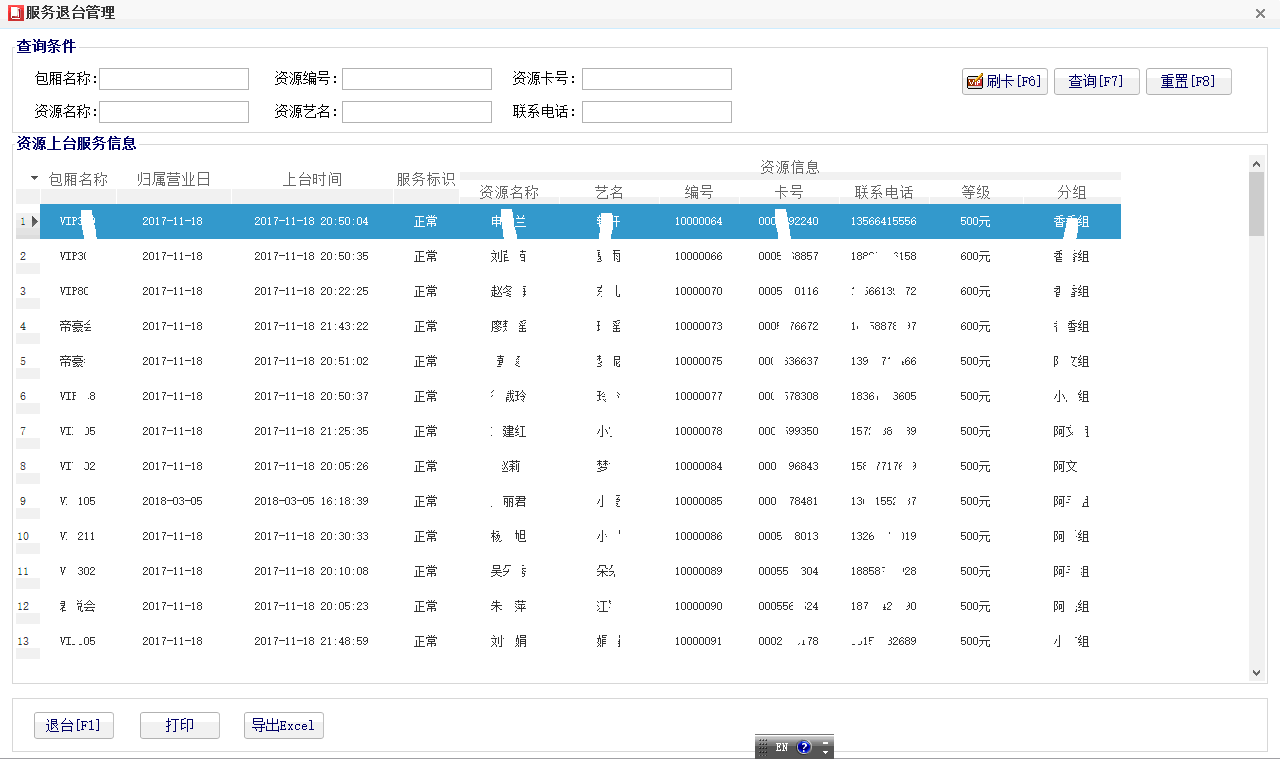Focus the 资源名称 input field

pyautogui.click(x=174, y=112)
